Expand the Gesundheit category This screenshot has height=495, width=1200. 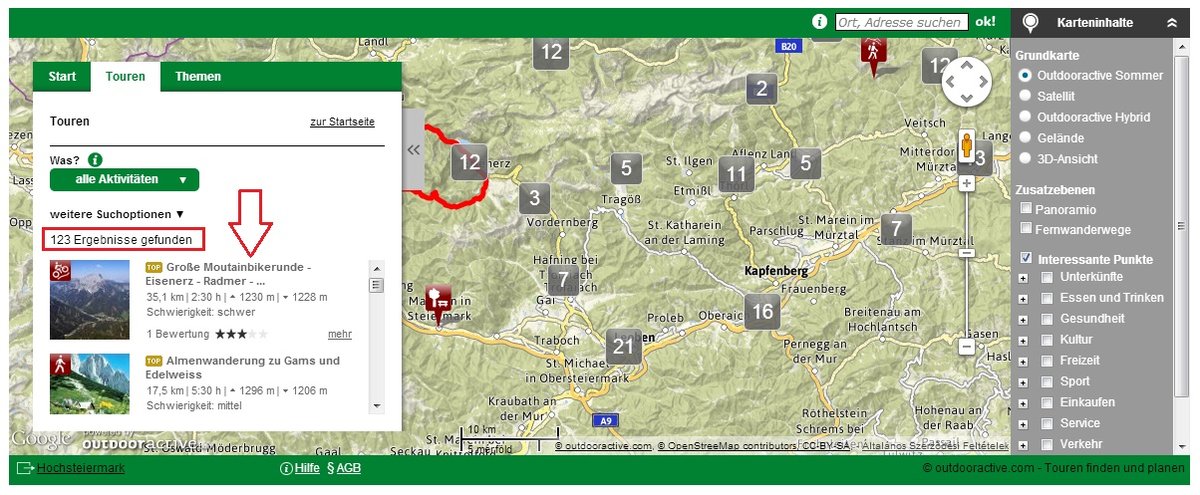[1023, 319]
